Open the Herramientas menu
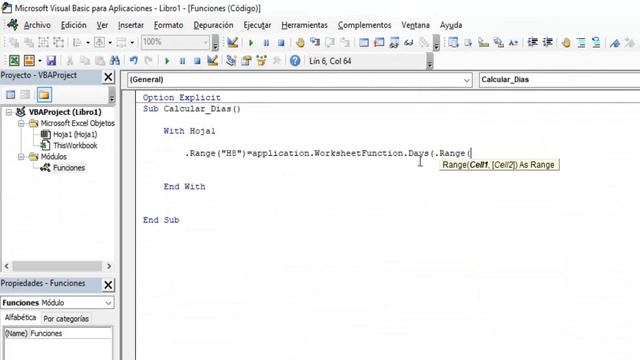 pyautogui.click(x=304, y=25)
